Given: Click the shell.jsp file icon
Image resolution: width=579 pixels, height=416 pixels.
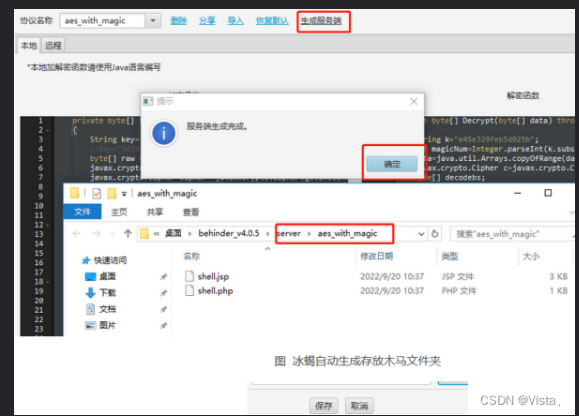Looking at the screenshot, I should pyautogui.click(x=189, y=276).
